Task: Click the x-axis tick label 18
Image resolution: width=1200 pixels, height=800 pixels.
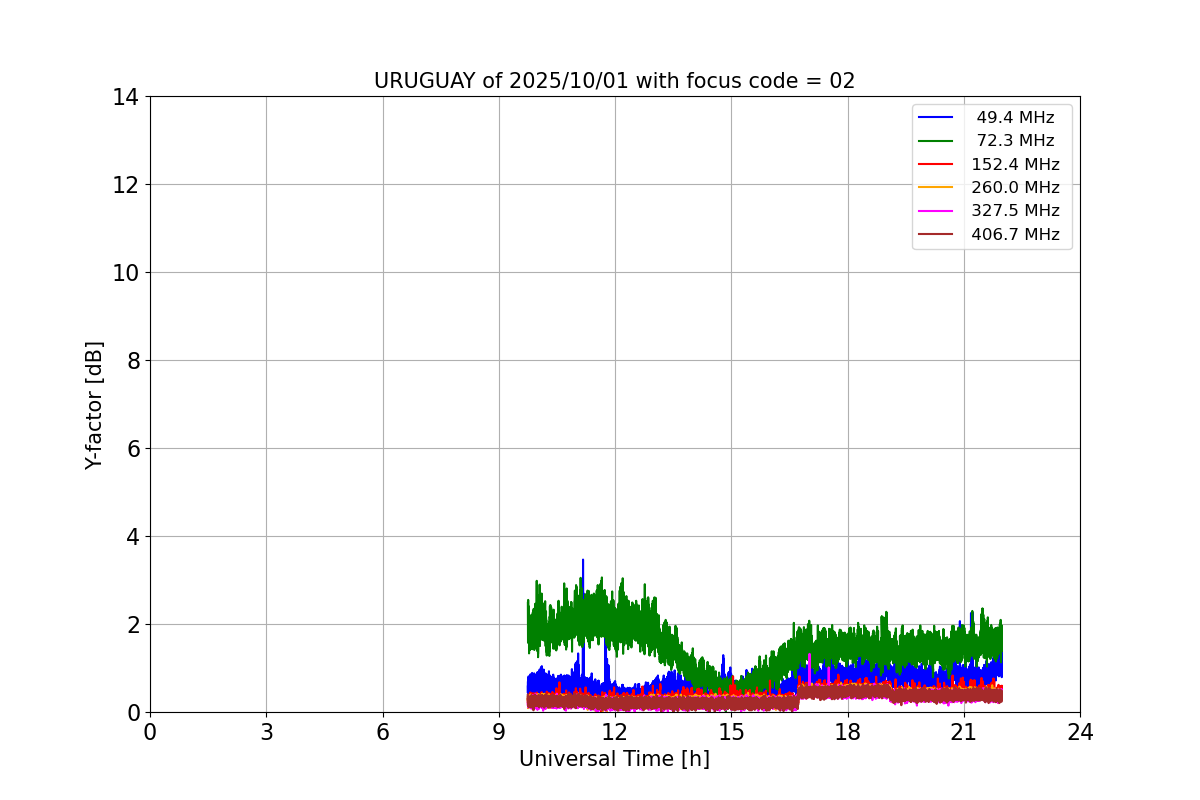Action: pos(848,732)
